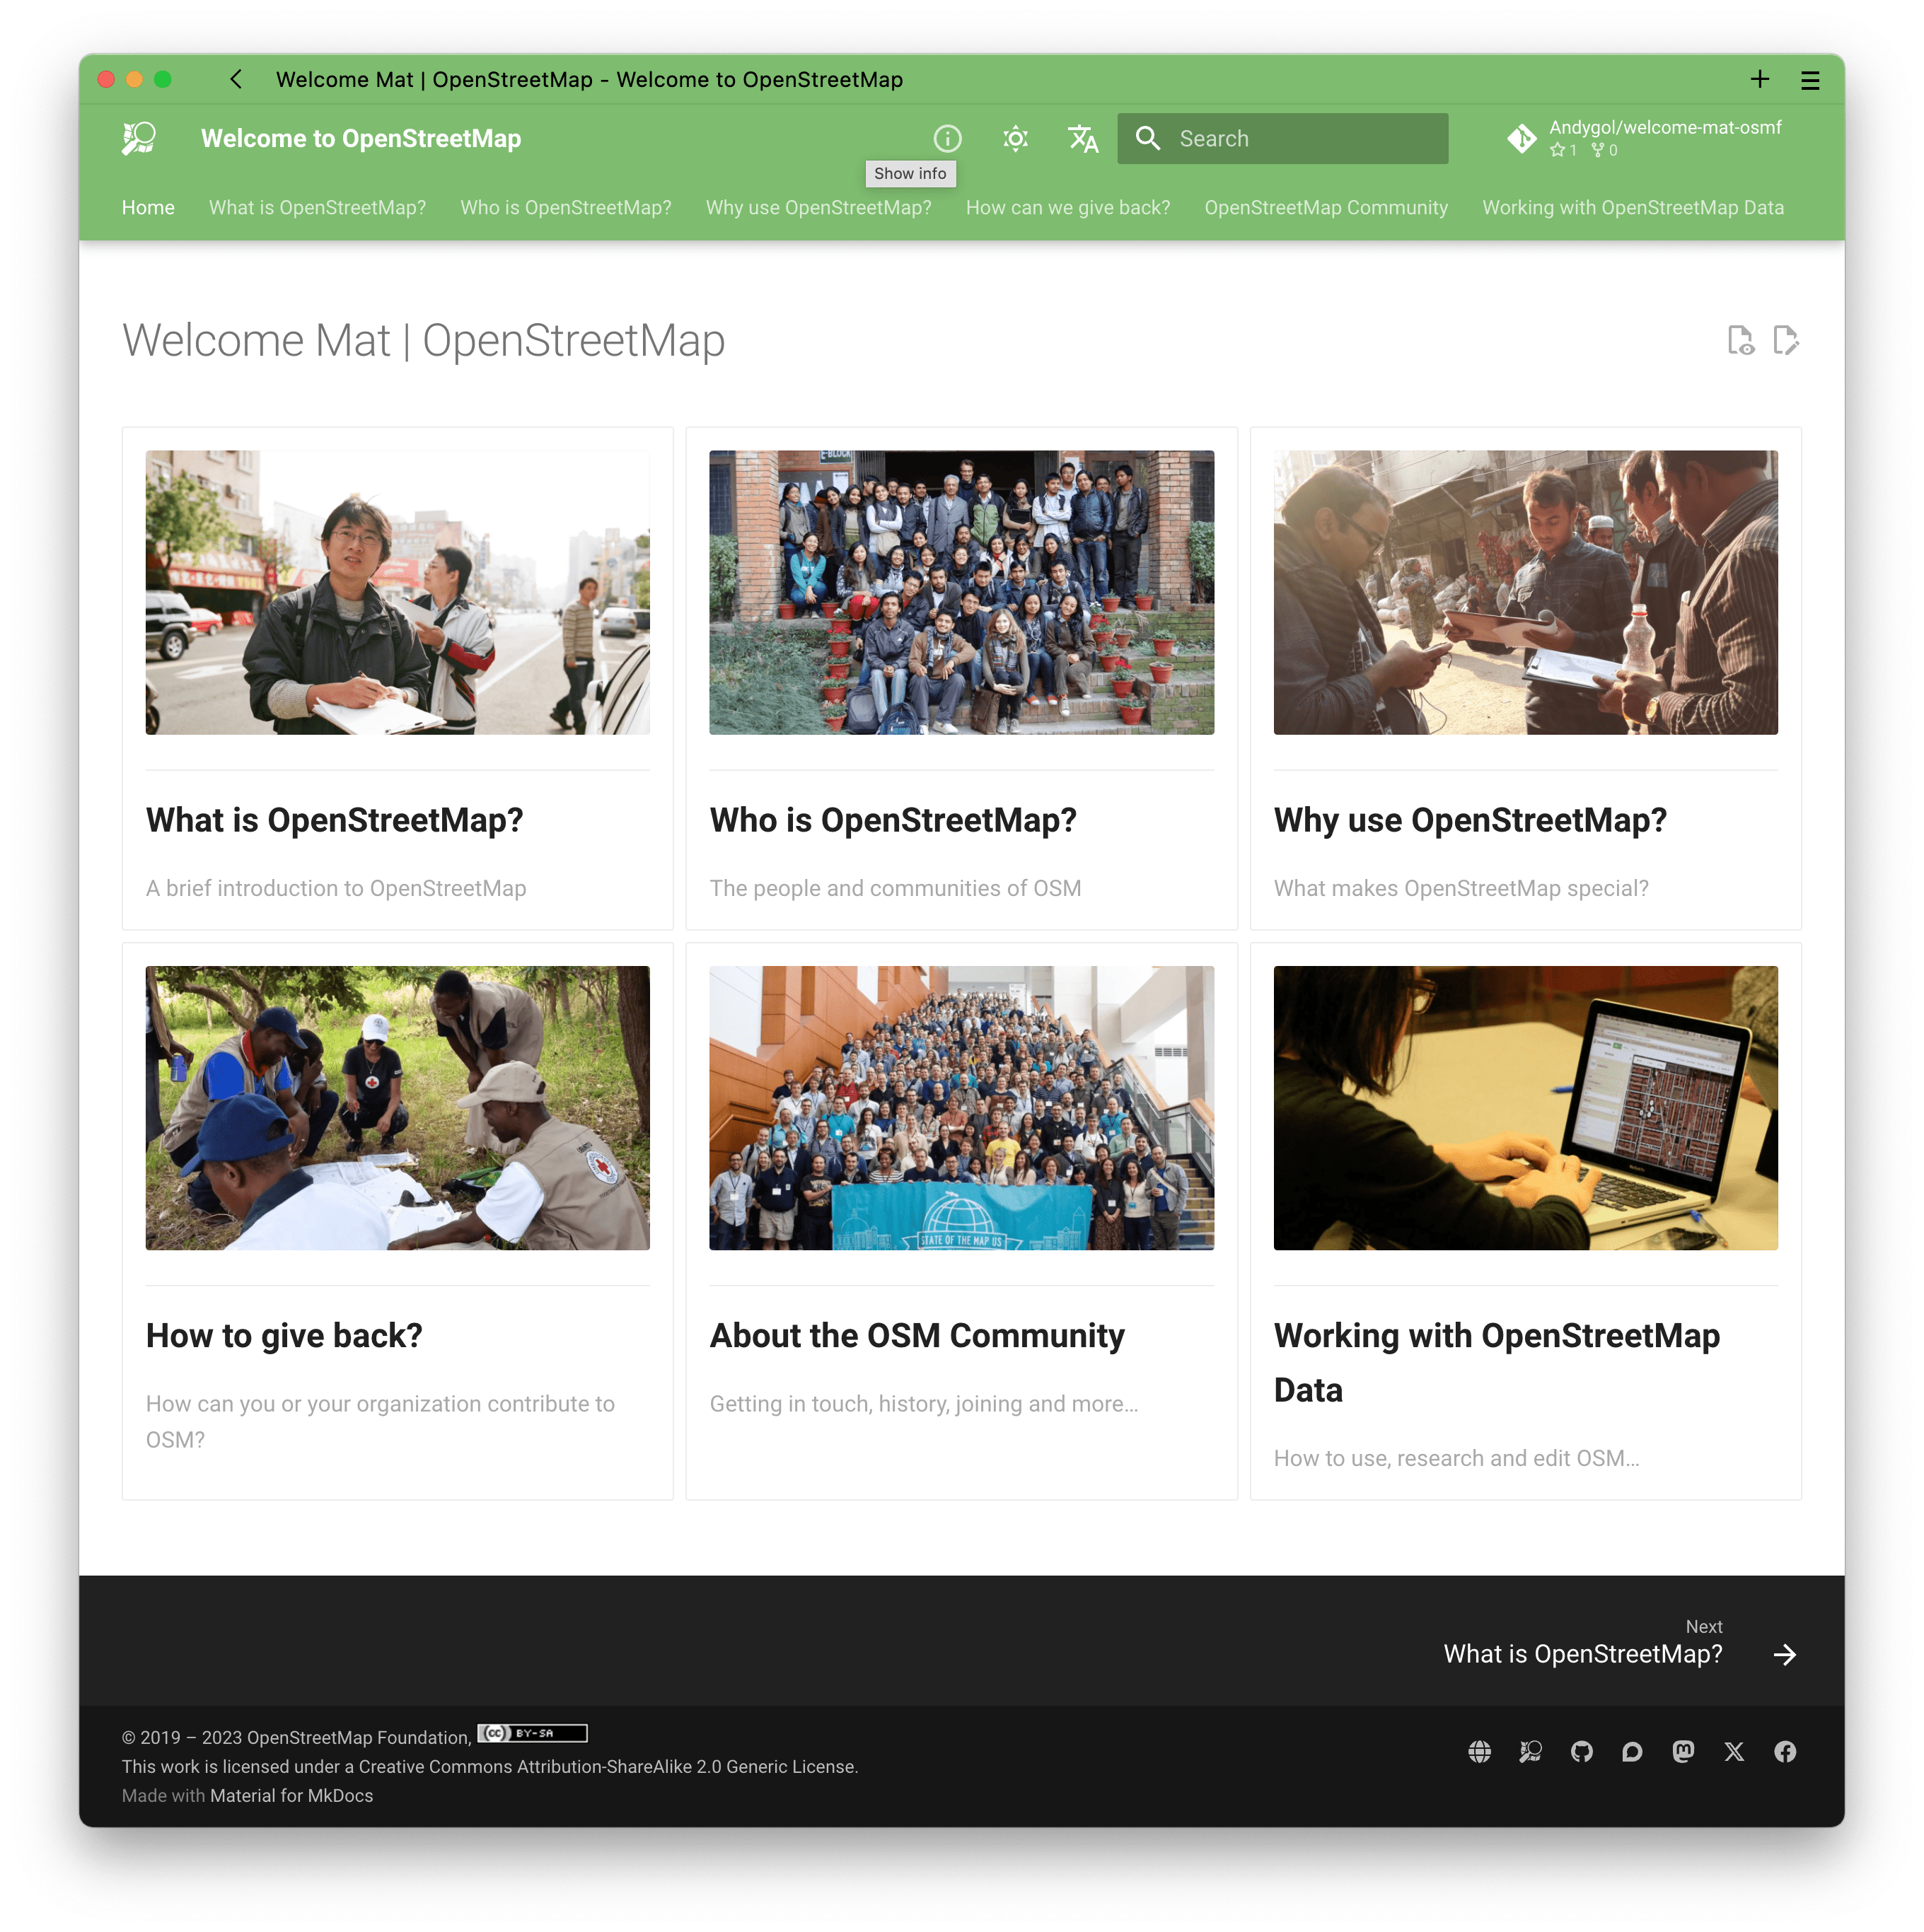Open the Why use OpenStreetMap? nav tab
Screen dimensions: 1924x1932
tap(818, 207)
